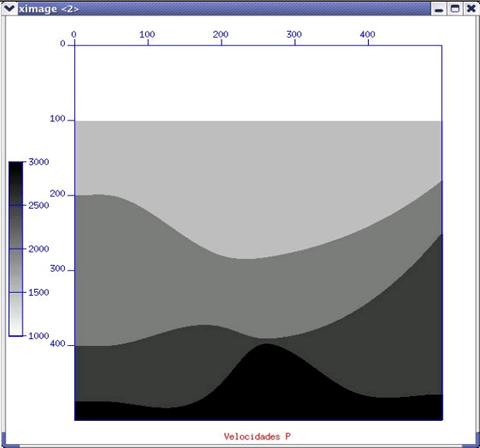The image size is (480, 448).
Task: Click the 3000 label on color legend
Action: click(x=39, y=162)
